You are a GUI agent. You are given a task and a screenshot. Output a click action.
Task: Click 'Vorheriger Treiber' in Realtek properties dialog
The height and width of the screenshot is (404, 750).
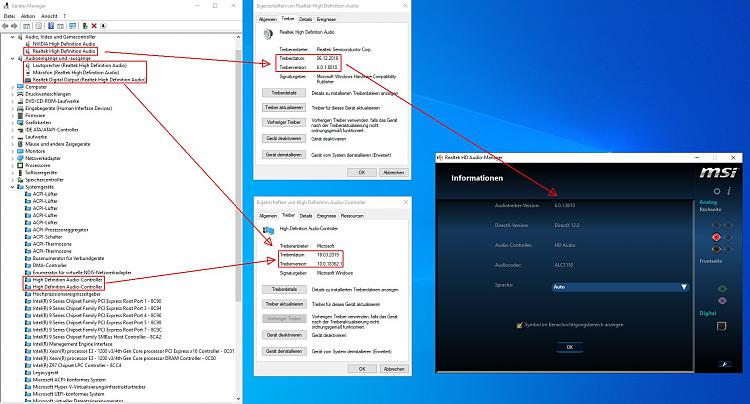coord(284,122)
